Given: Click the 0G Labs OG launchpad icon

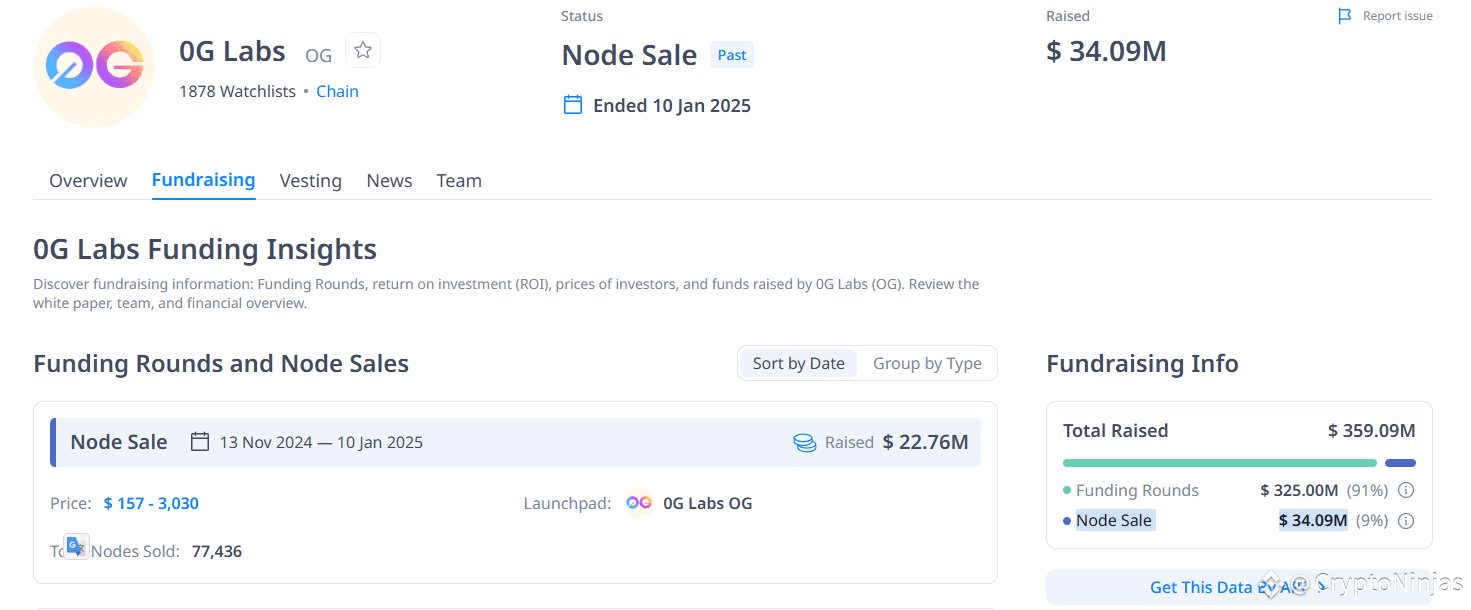Looking at the screenshot, I should [x=639, y=503].
